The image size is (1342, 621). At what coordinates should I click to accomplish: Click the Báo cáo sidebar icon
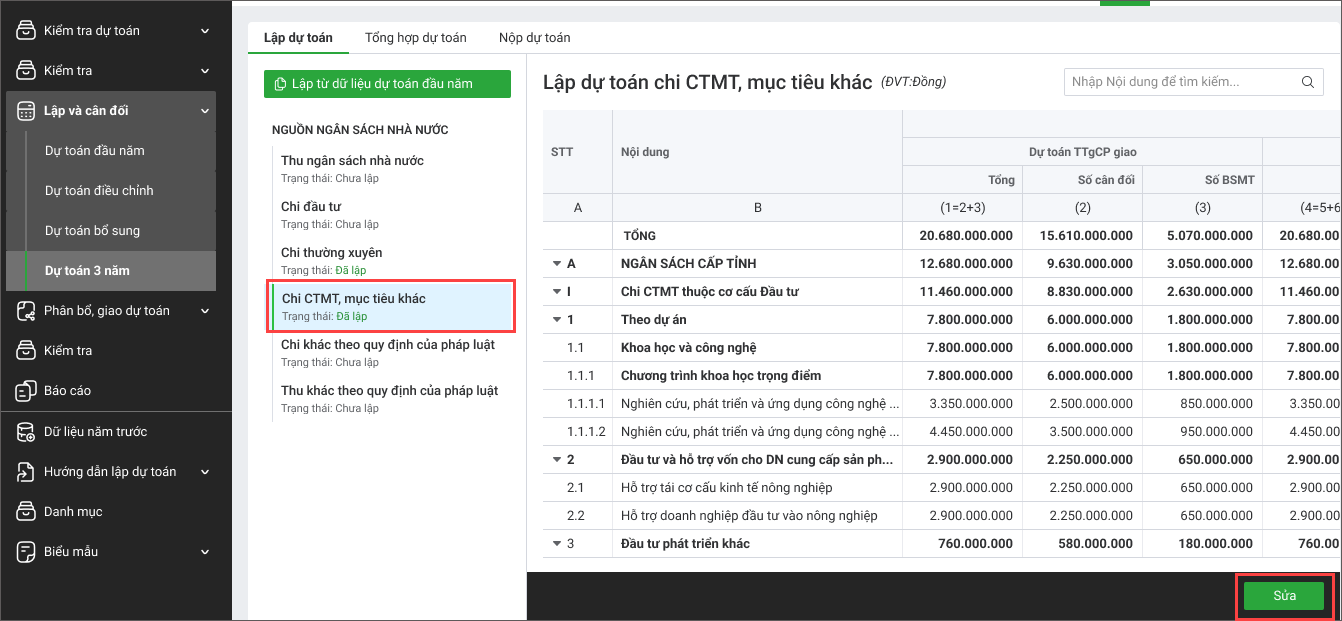tap(26, 391)
